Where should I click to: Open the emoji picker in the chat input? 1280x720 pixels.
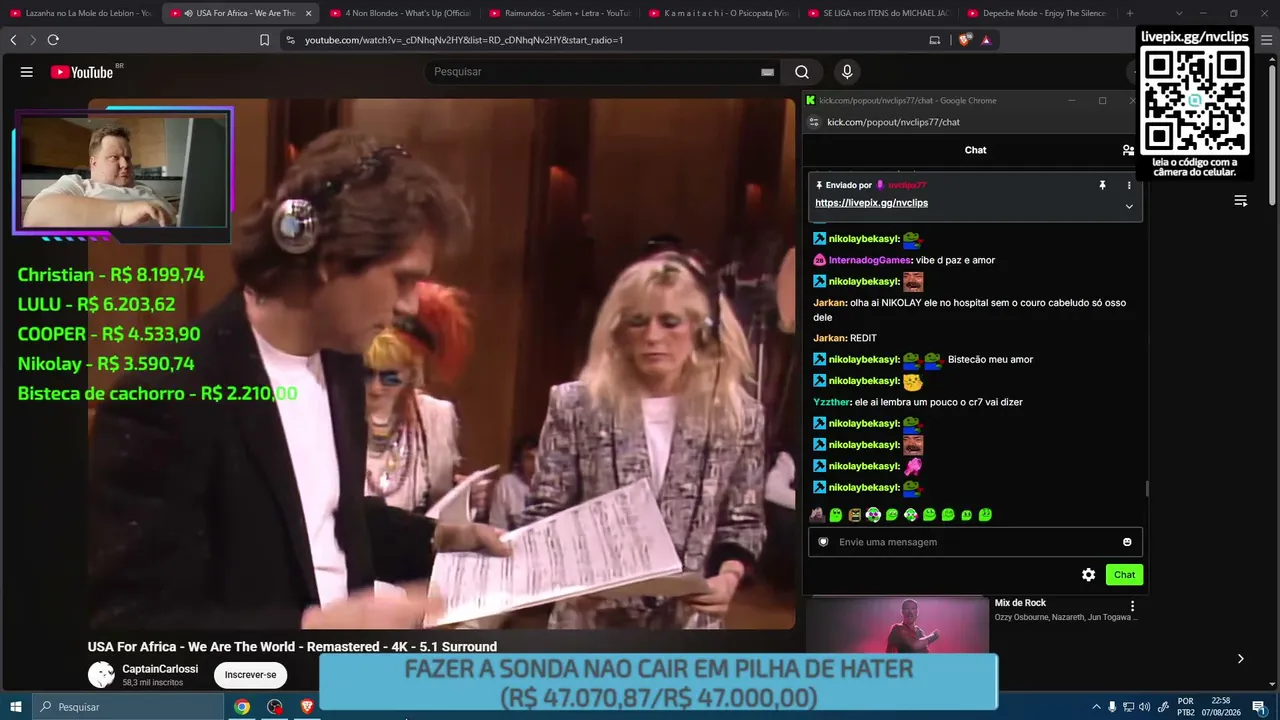pyautogui.click(x=1127, y=542)
